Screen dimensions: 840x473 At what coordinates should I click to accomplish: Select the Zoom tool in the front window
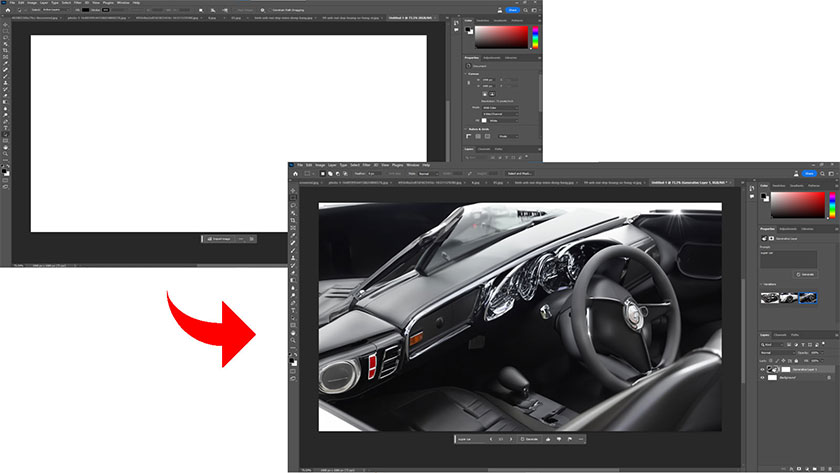tap(293, 341)
